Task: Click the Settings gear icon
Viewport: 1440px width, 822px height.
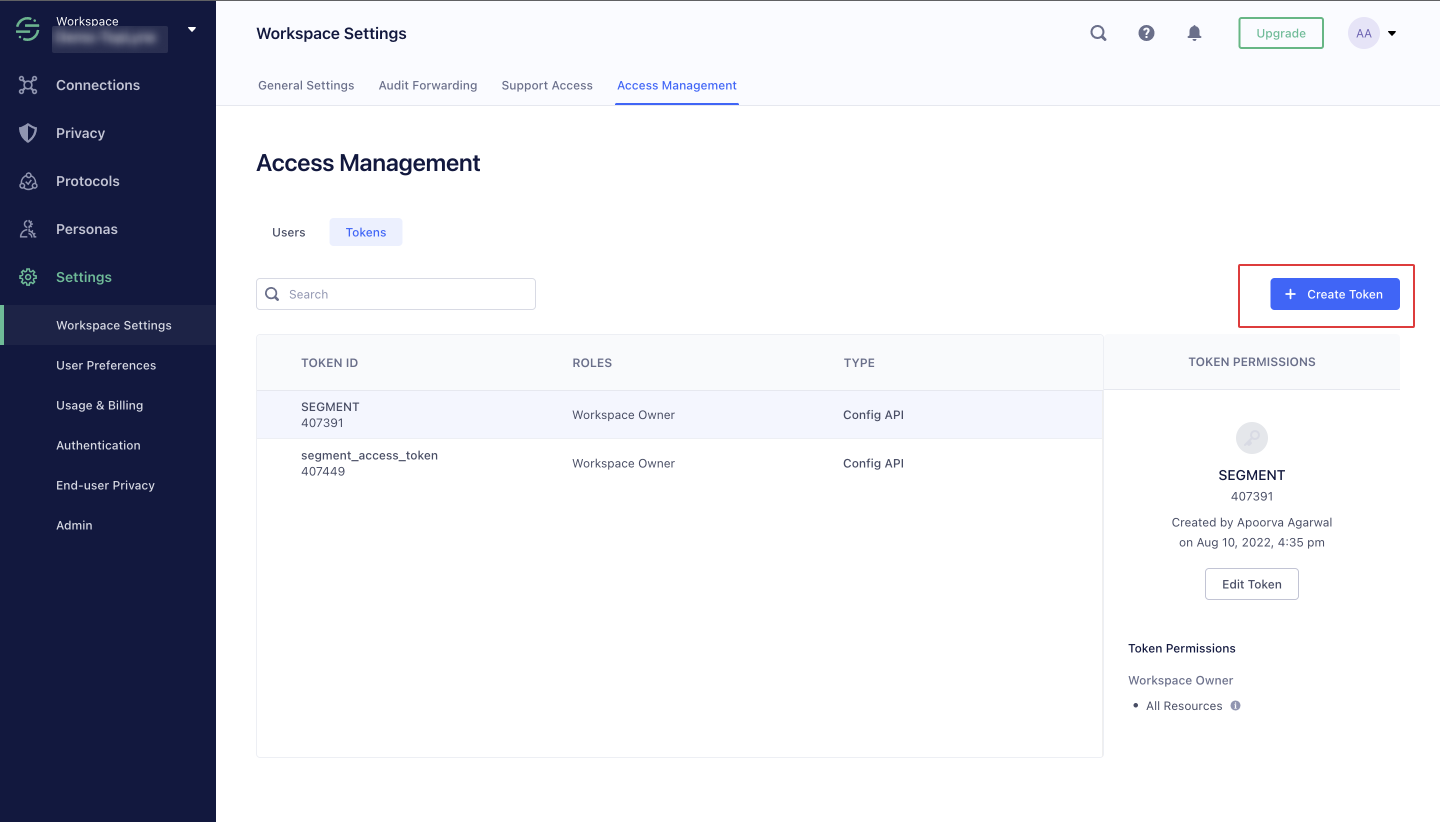Action: coord(28,277)
